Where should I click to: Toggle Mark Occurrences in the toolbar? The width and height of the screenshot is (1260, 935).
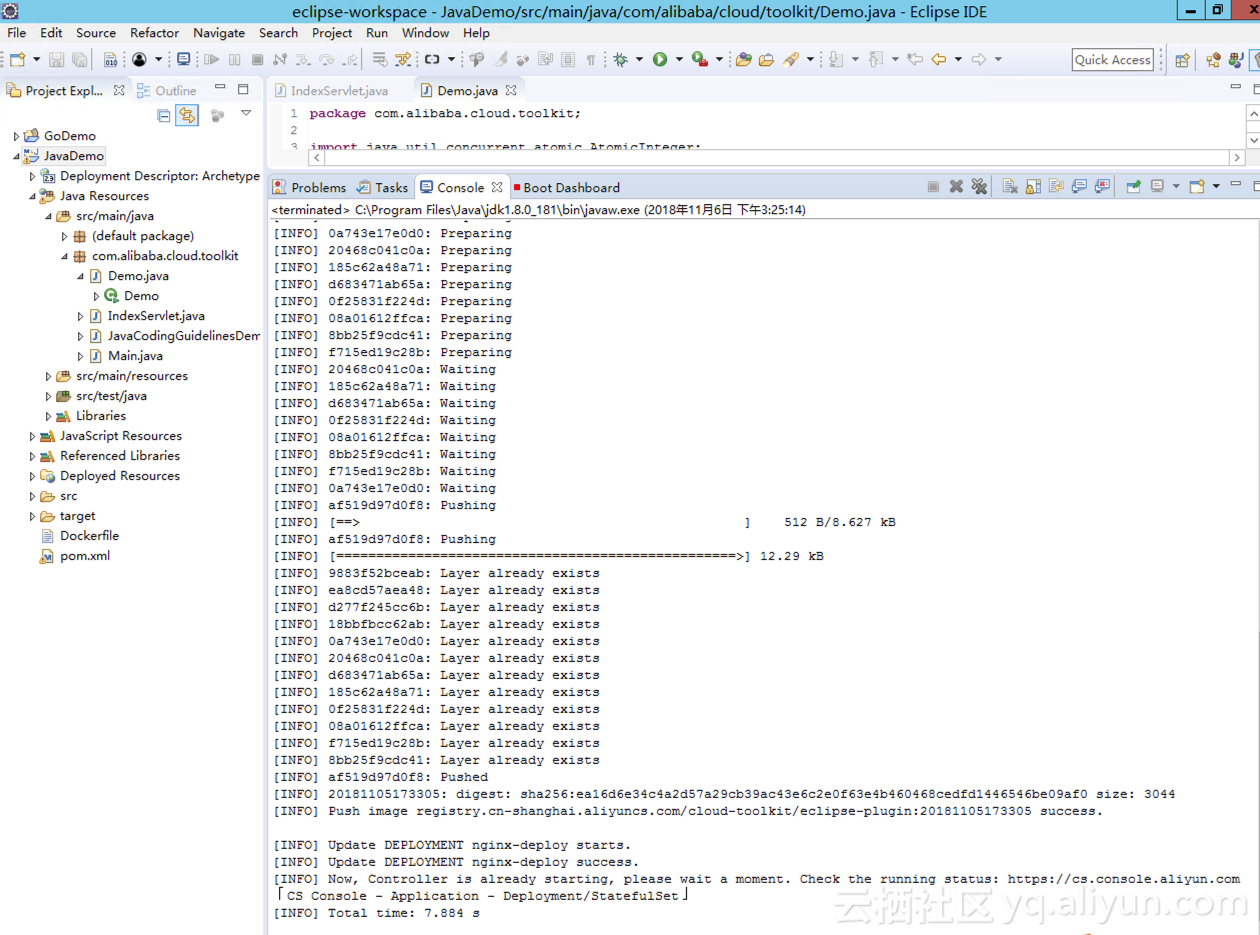[x=500, y=60]
